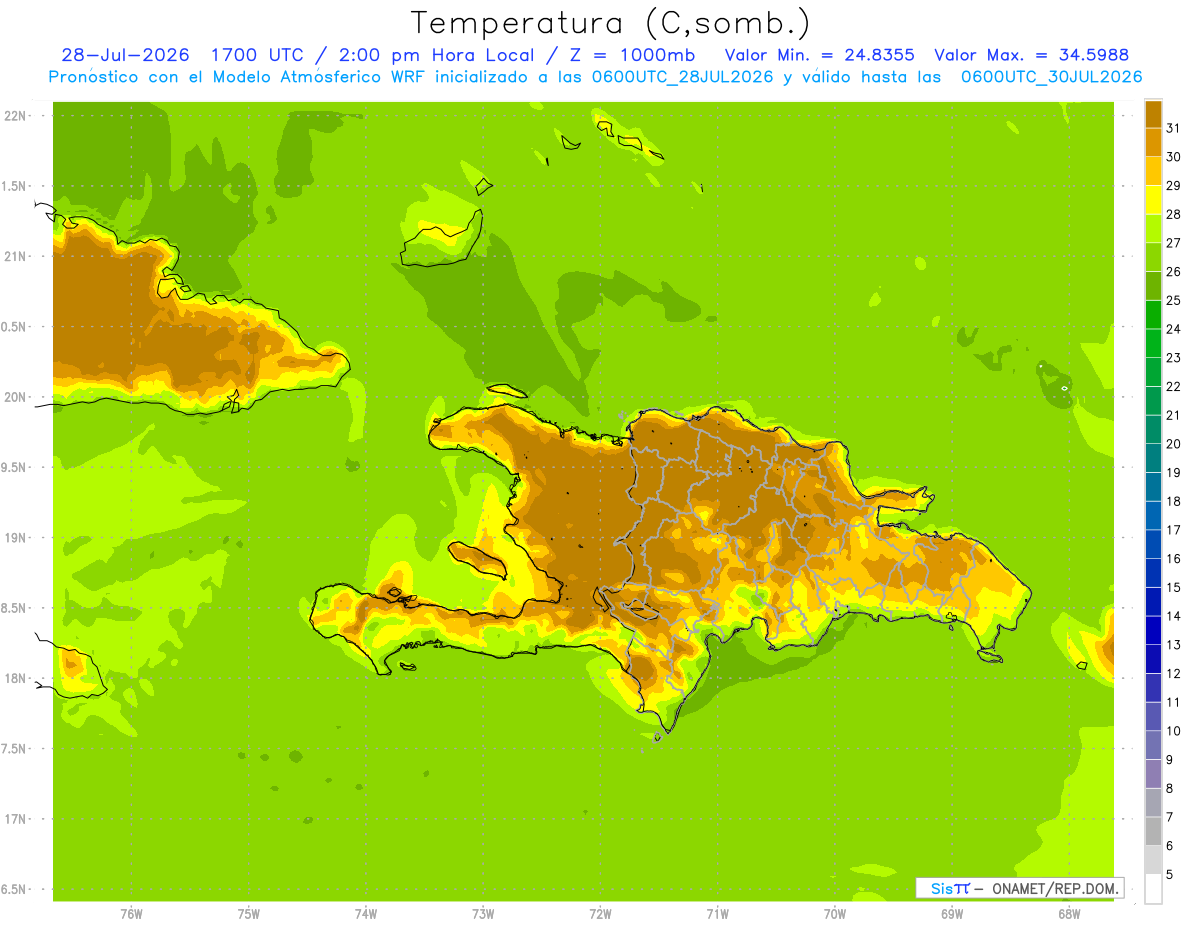Image resolution: width=1200 pixels, height=927 pixels.
Task: Click the blue legend swatch between 14 and 15
Action: tap(1153, 602)
